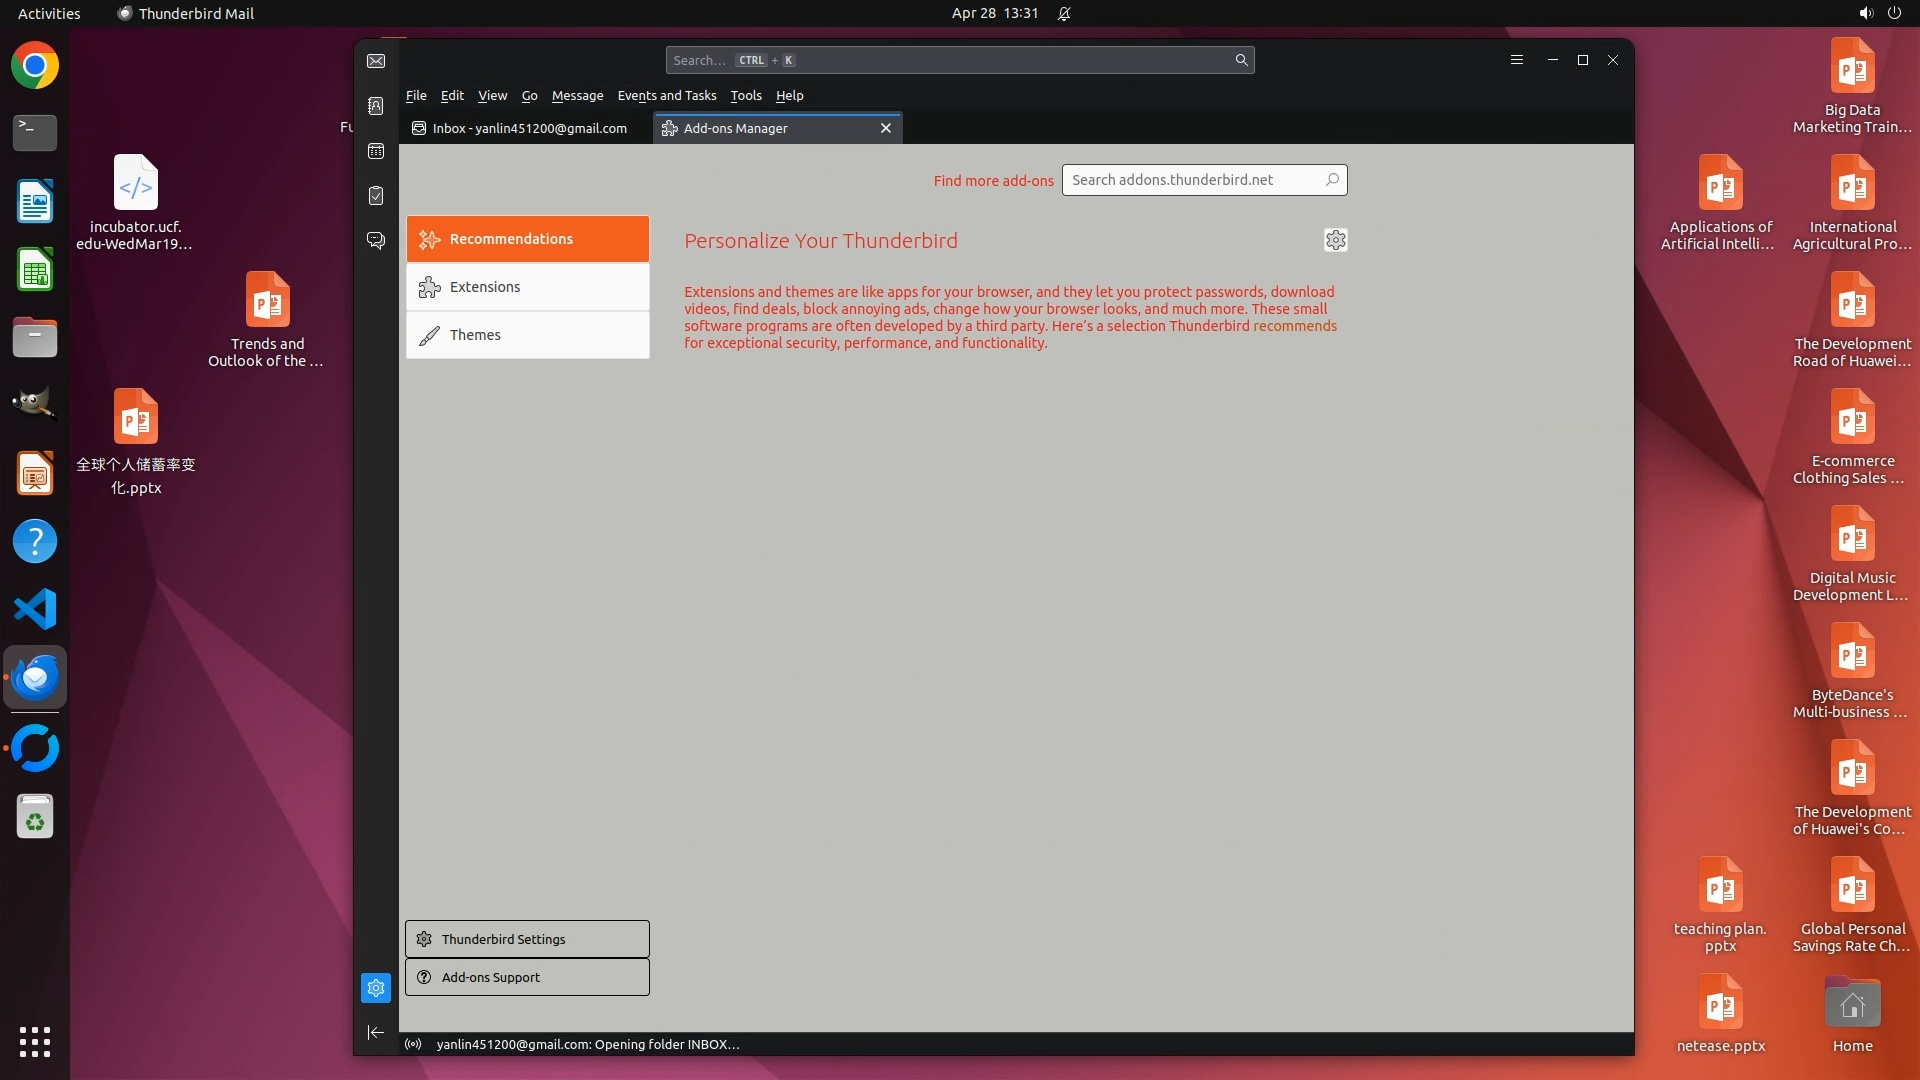Open Events and Tasks menu
The width and height of the screenshot is (1920, 1080).
click(666, 95)
